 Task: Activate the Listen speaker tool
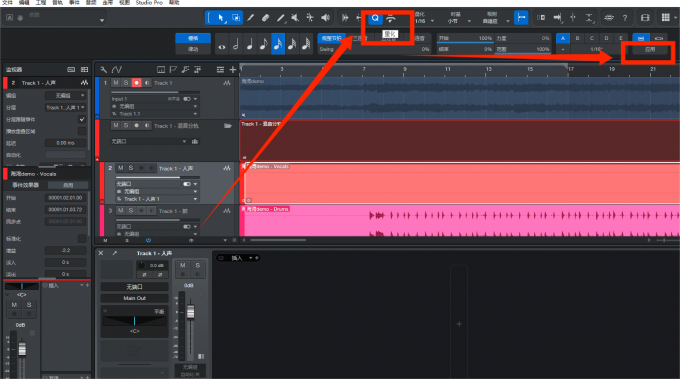click(325, 18)
